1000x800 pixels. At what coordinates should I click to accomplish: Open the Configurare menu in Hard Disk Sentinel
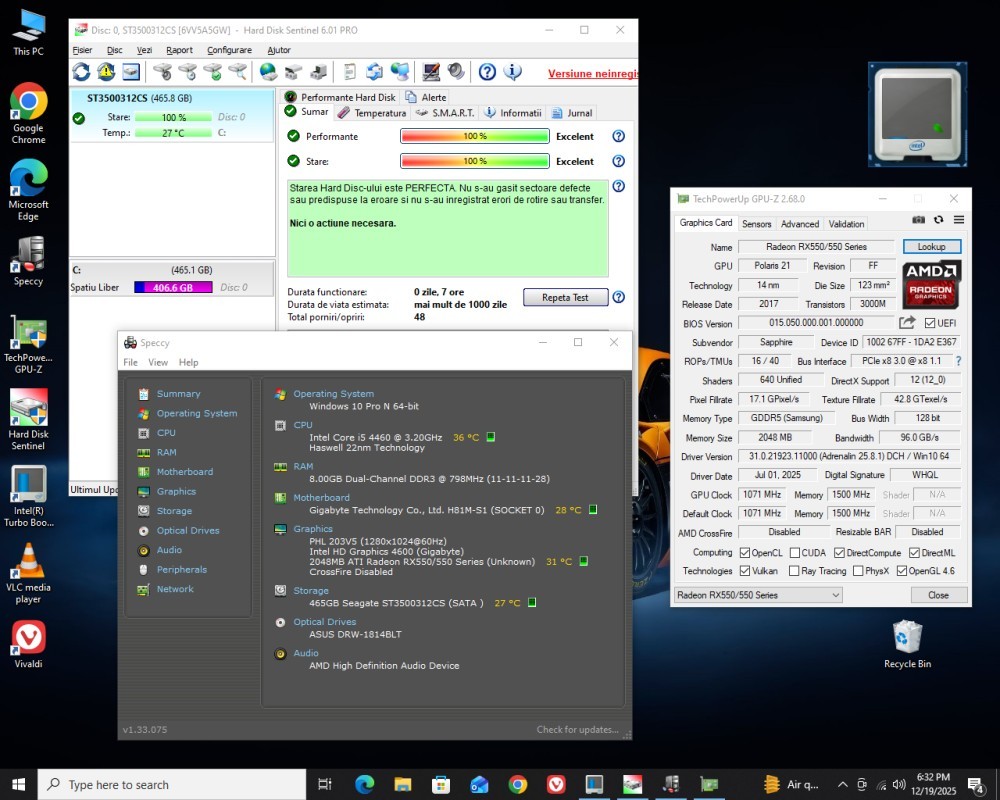229,50
